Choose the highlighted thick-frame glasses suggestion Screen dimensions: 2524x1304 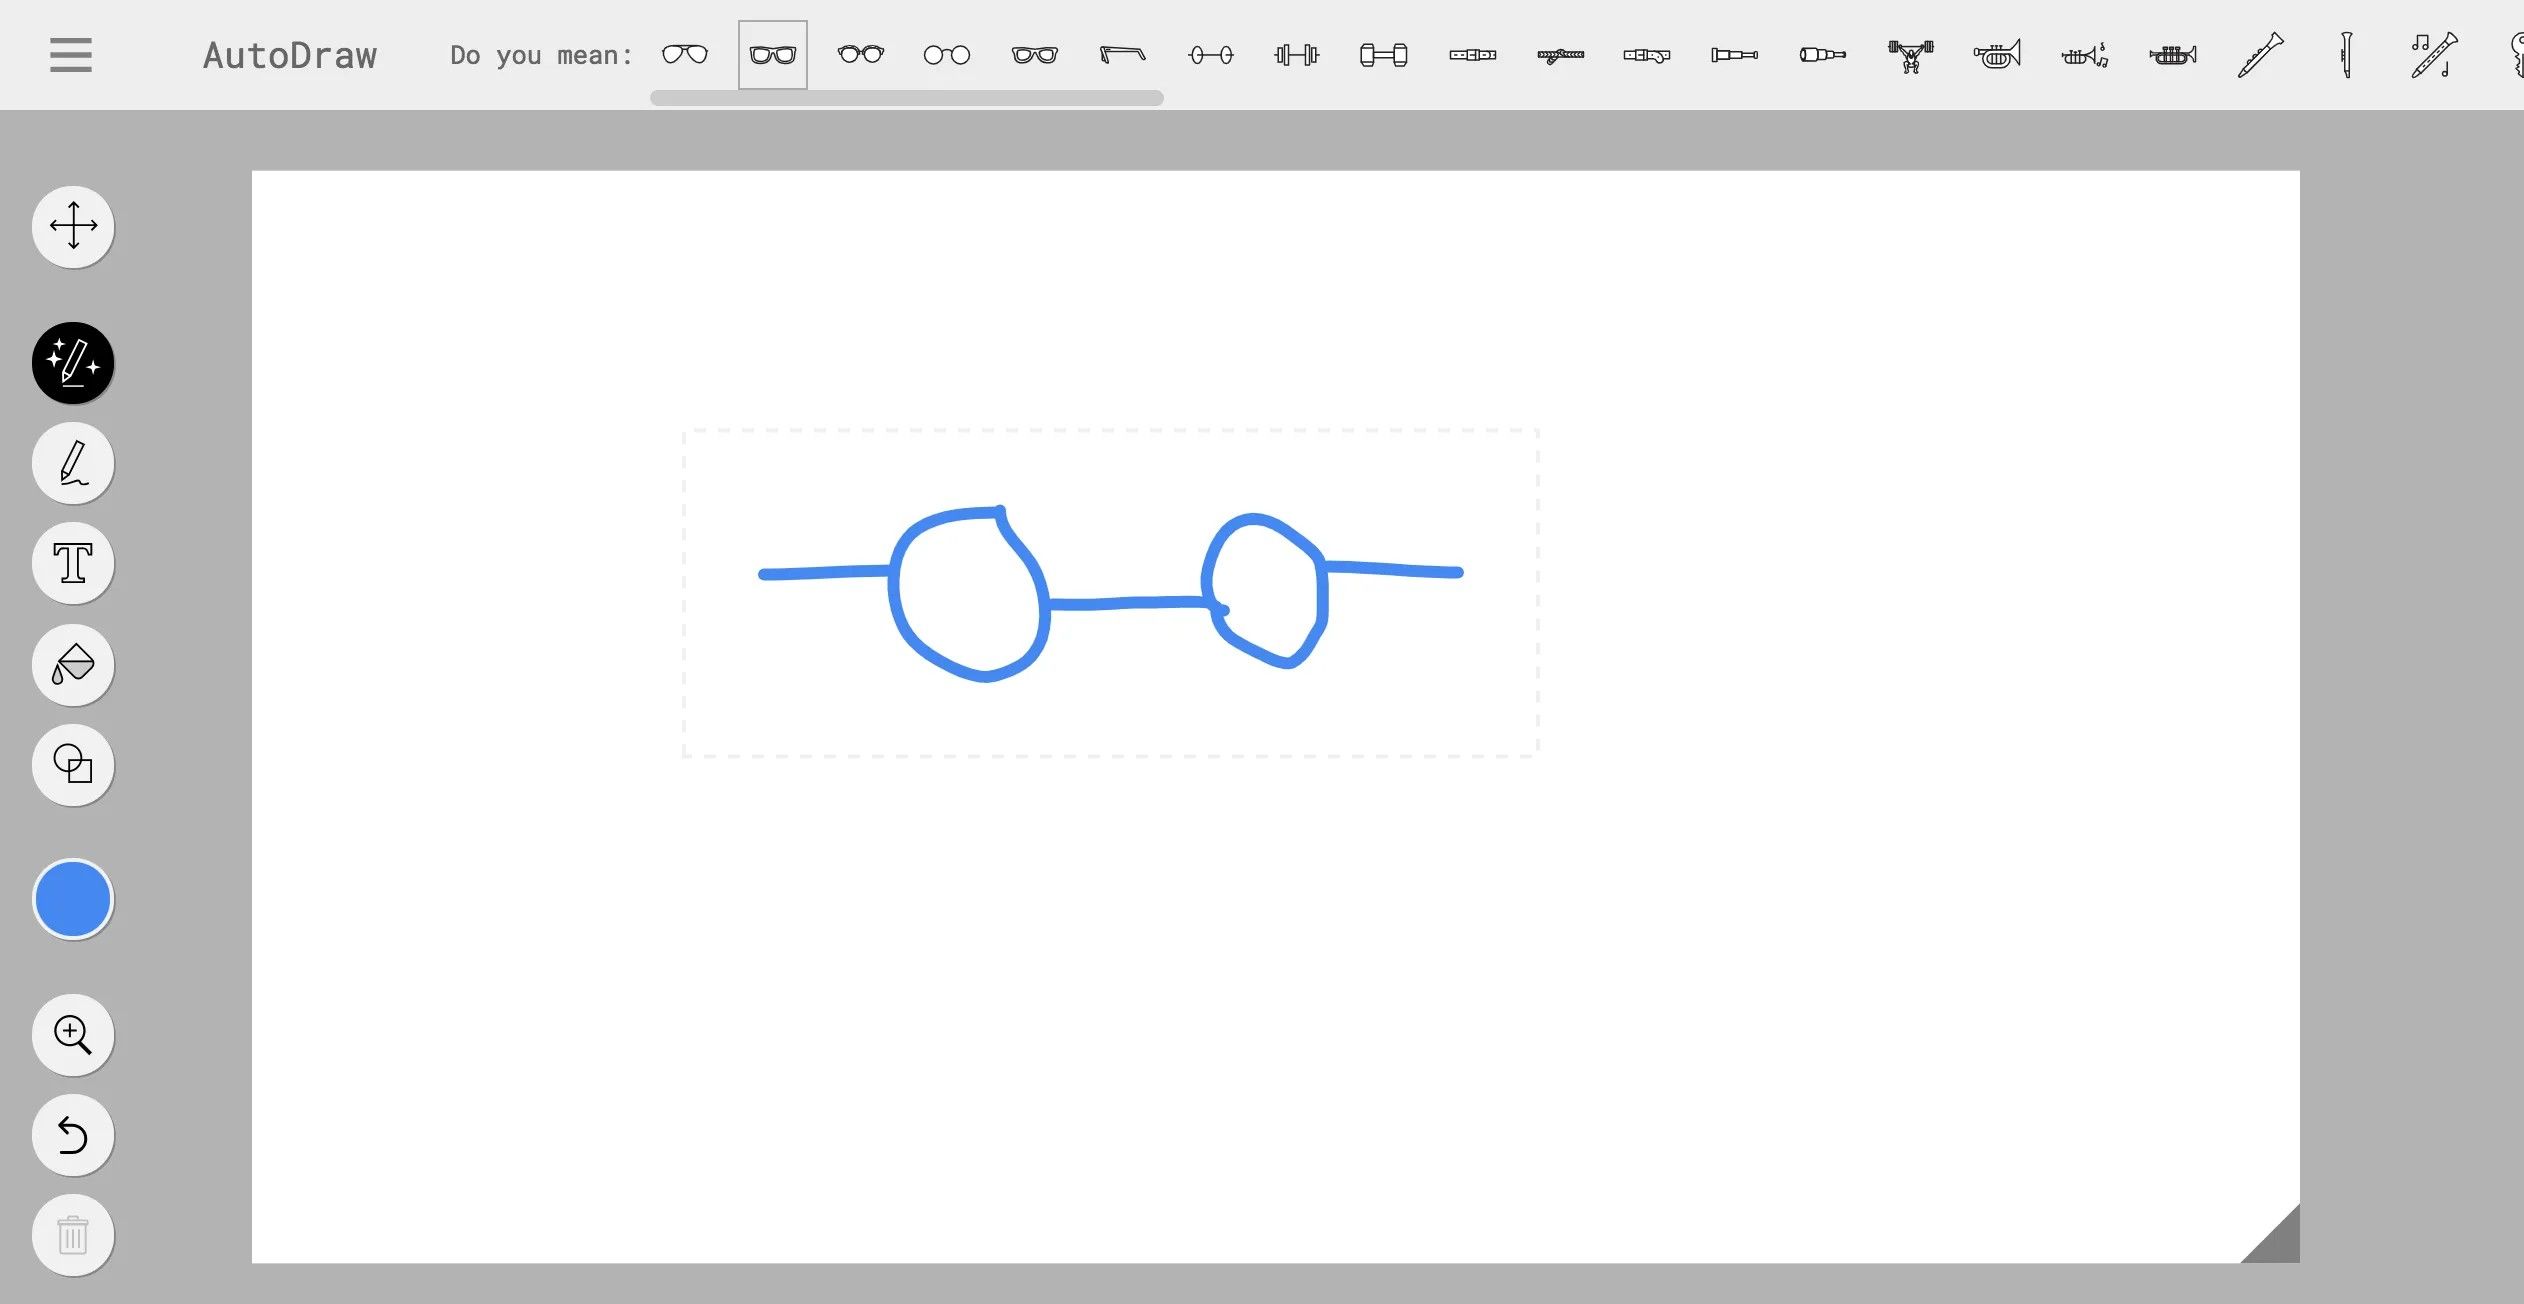coord(773,55)
